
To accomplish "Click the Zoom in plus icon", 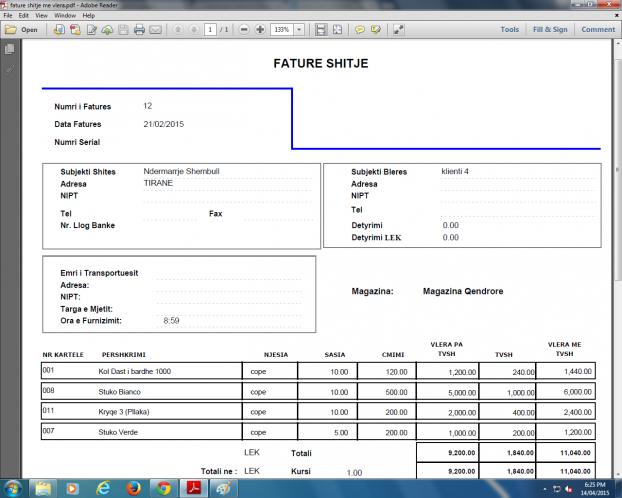I will pyautogui.click(x=260, y=30).
